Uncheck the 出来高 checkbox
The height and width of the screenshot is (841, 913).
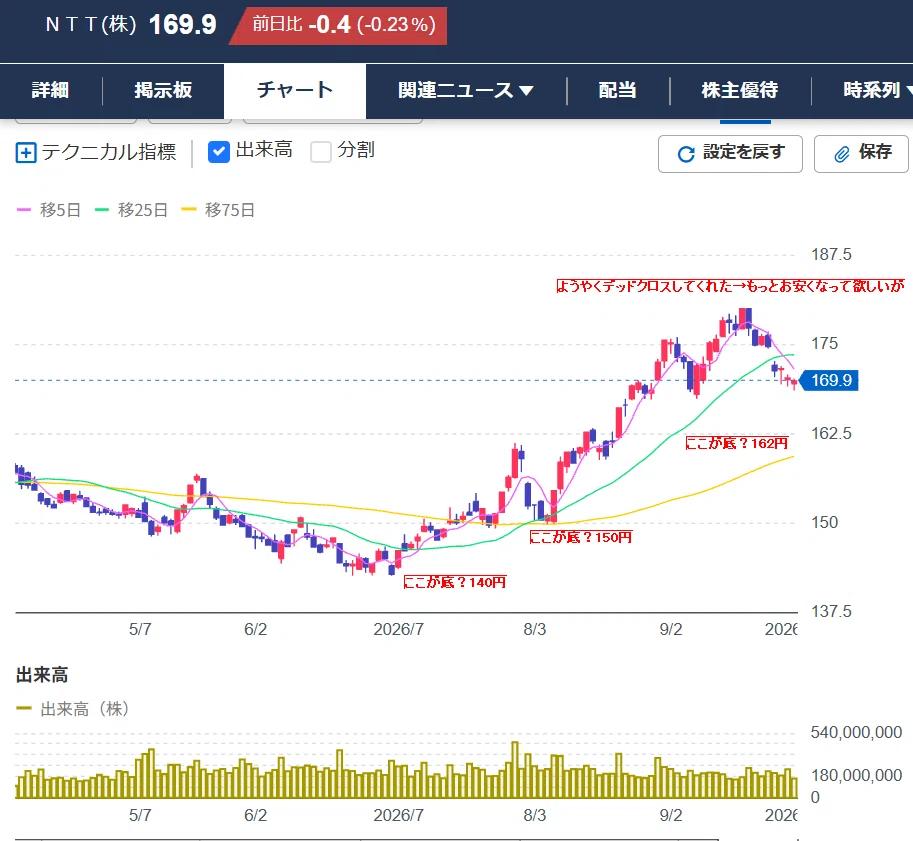(x=218, y=152)
